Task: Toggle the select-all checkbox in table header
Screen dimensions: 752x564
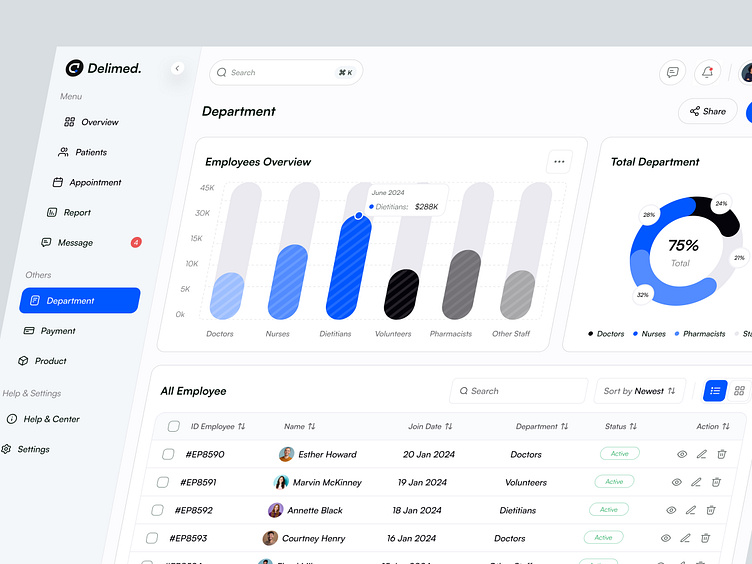Action: click(x=174, y=426)
